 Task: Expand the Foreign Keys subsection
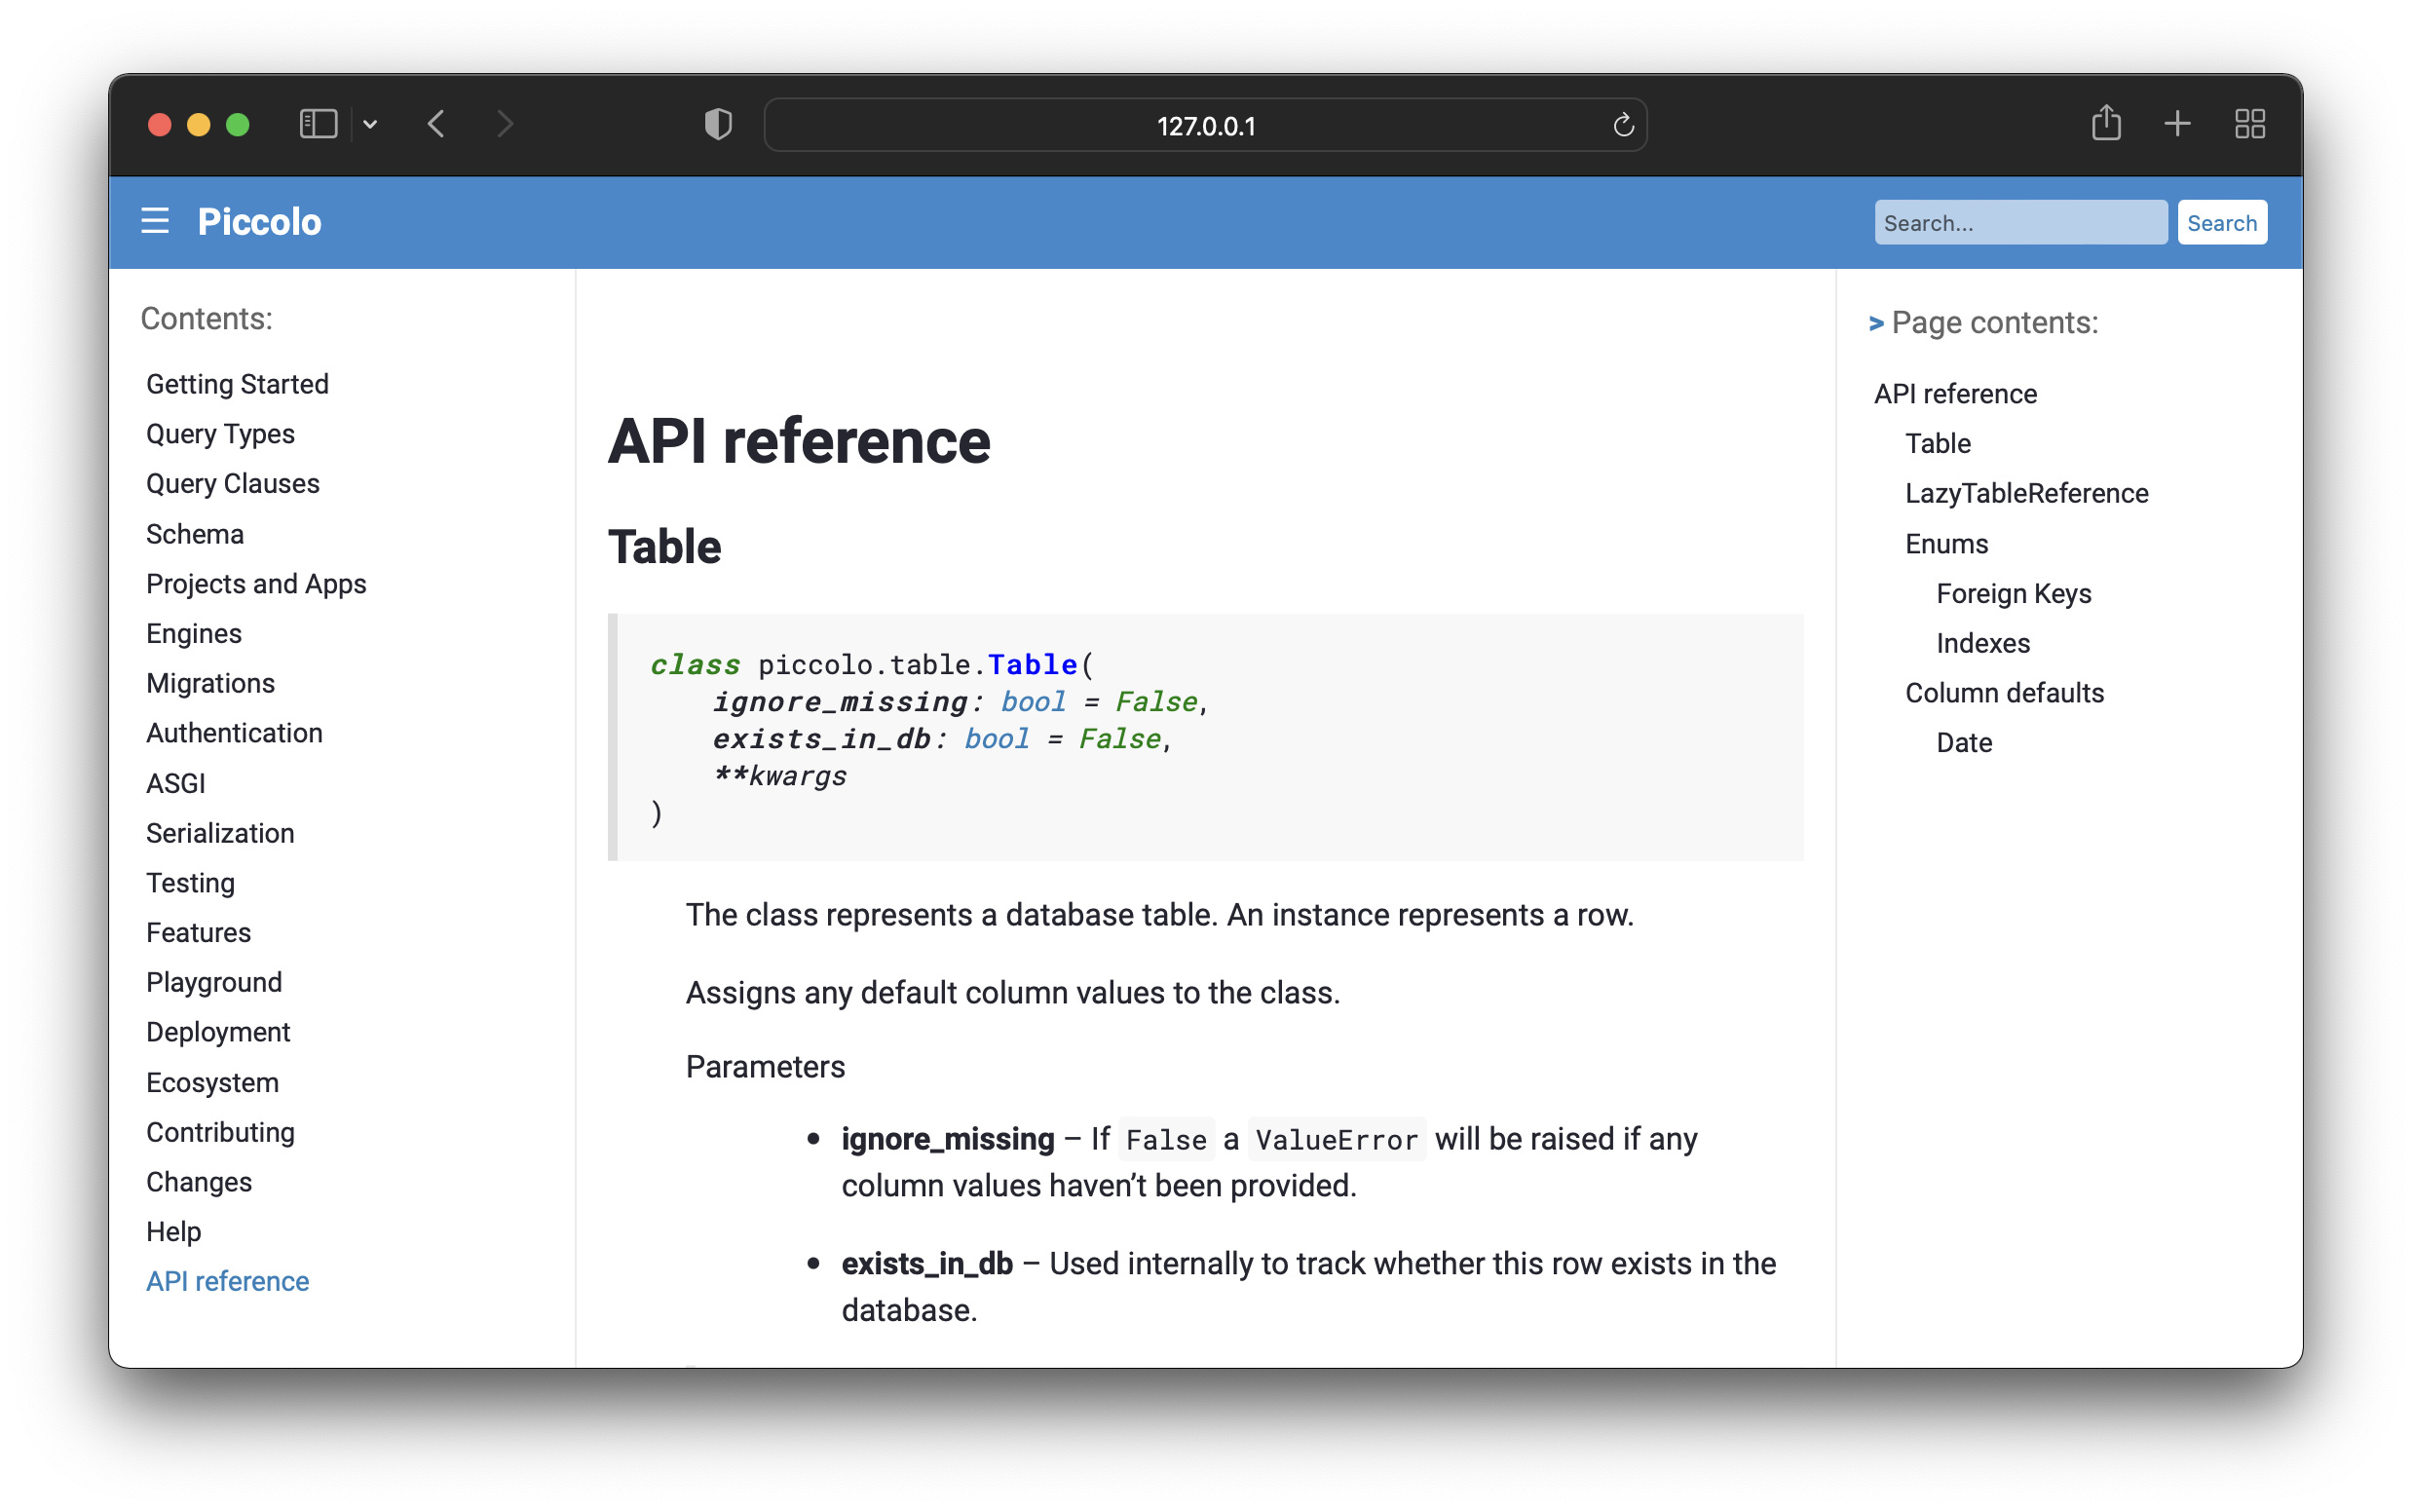[x=2014, y=594]
